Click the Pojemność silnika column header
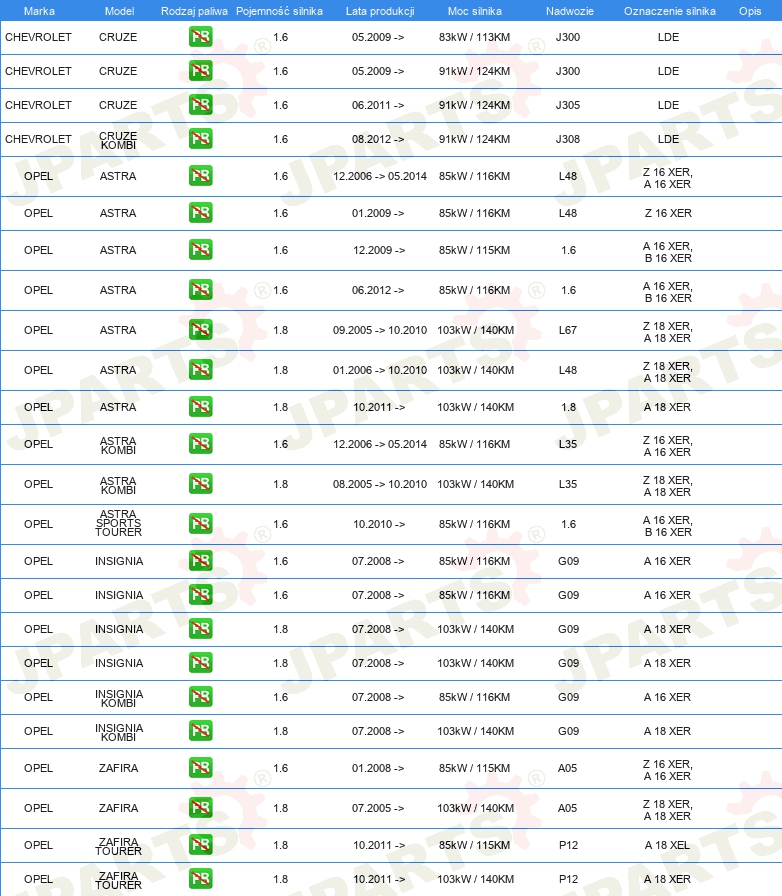The image size is (782, 896). pyautogui.click(x=280, y=11)
